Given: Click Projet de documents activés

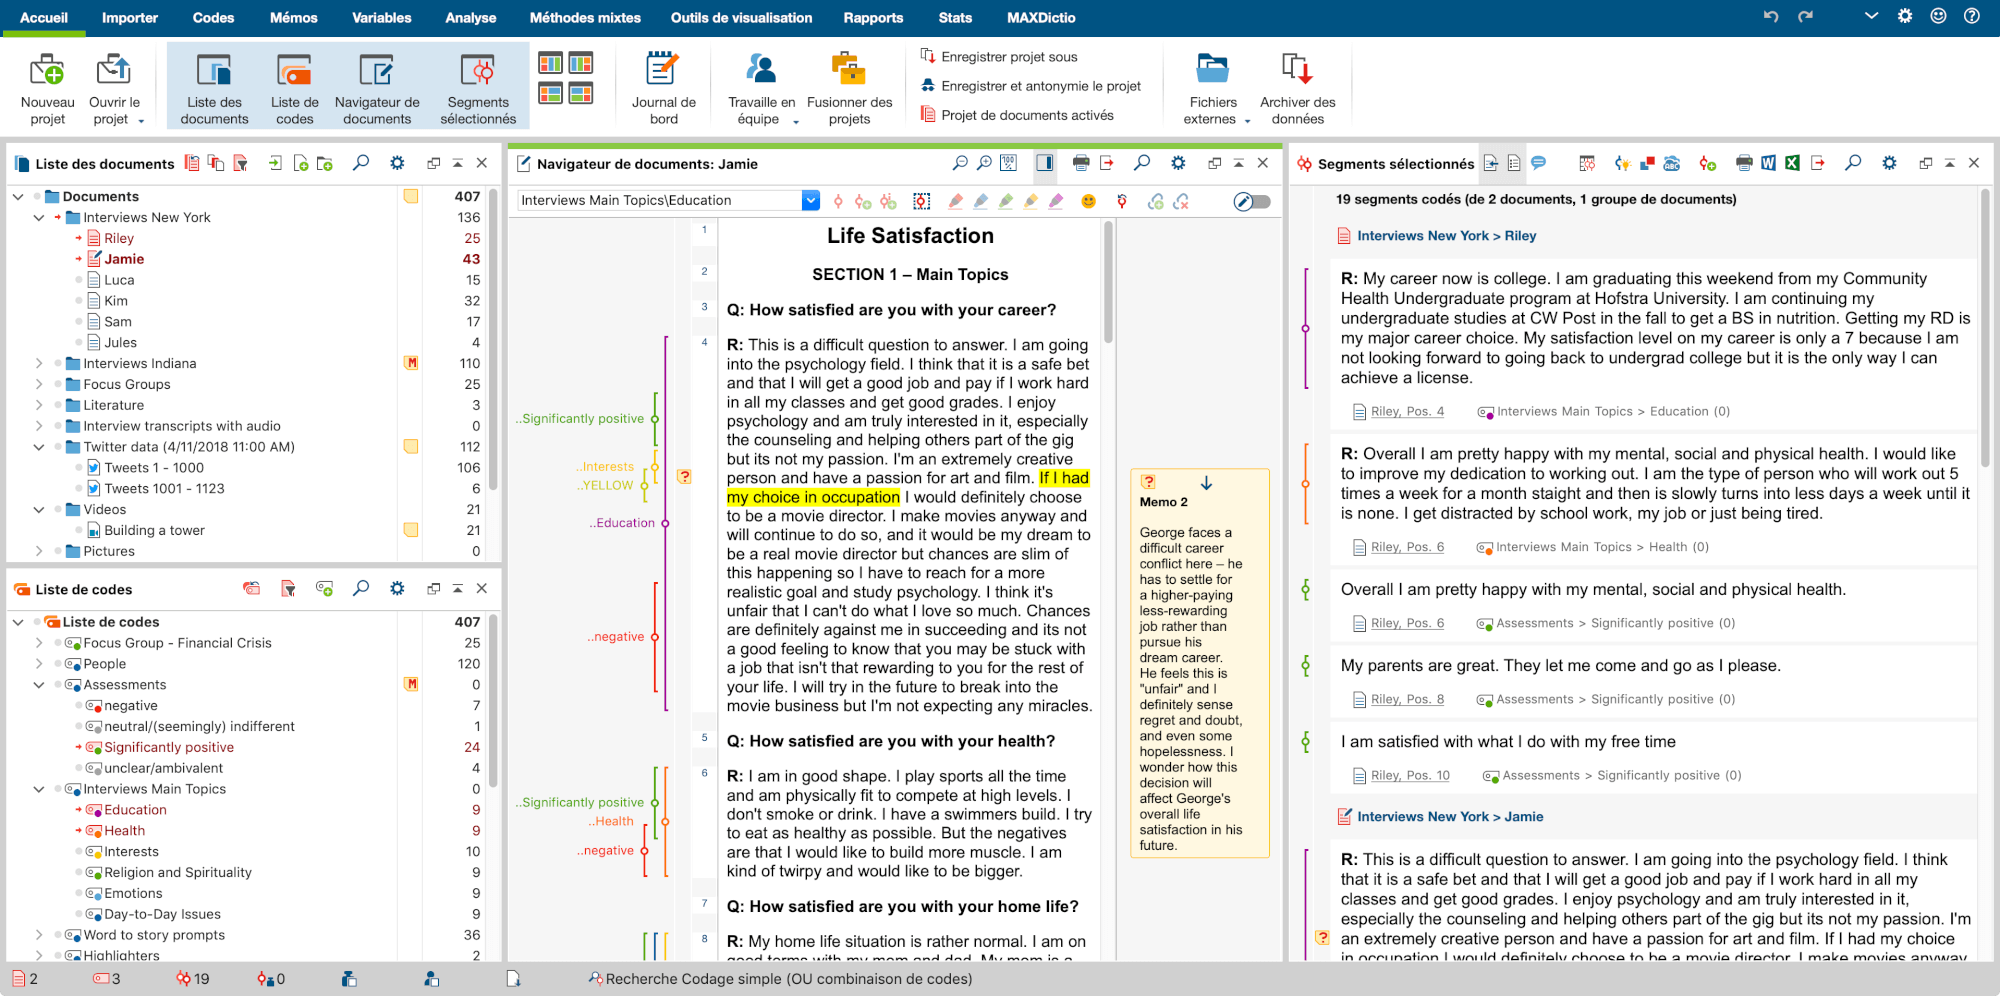Looking at the screenshot, I should 1018,115.
